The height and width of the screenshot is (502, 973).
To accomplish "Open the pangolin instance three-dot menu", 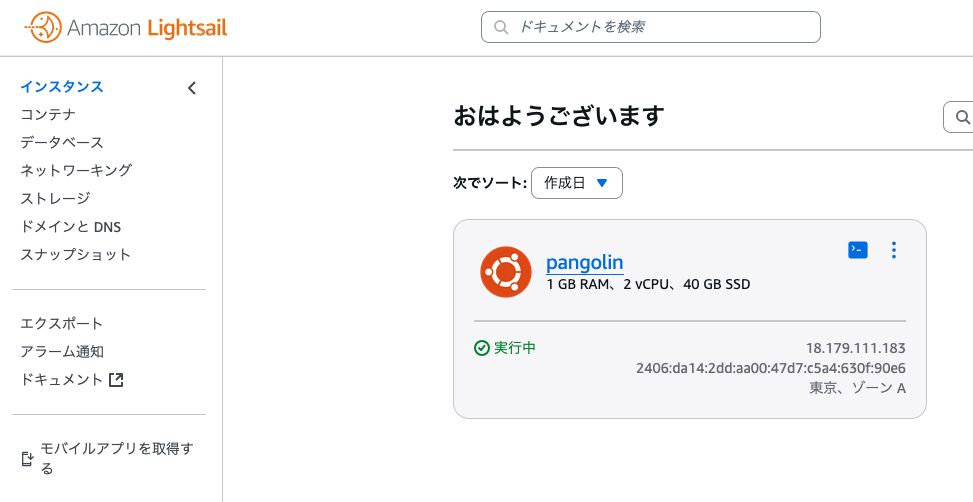I will 894,250.
